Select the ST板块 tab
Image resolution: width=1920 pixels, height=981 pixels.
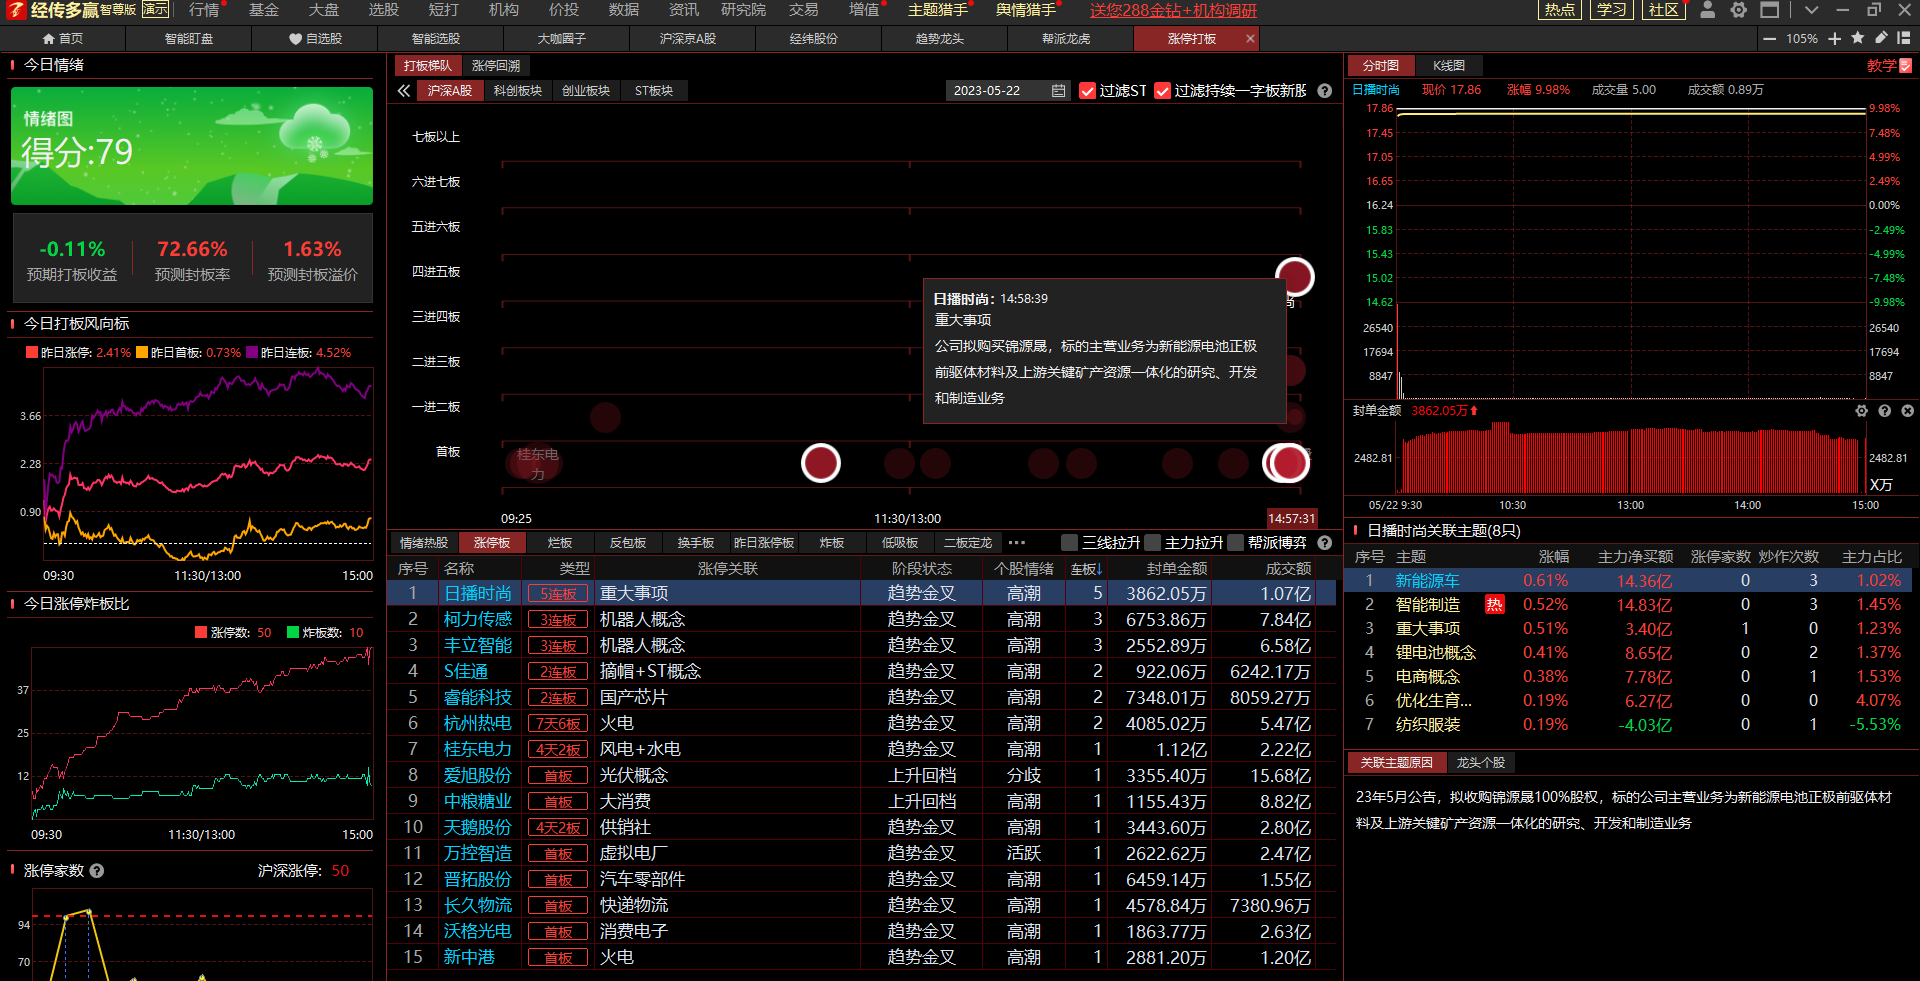(x=654, y=91)
